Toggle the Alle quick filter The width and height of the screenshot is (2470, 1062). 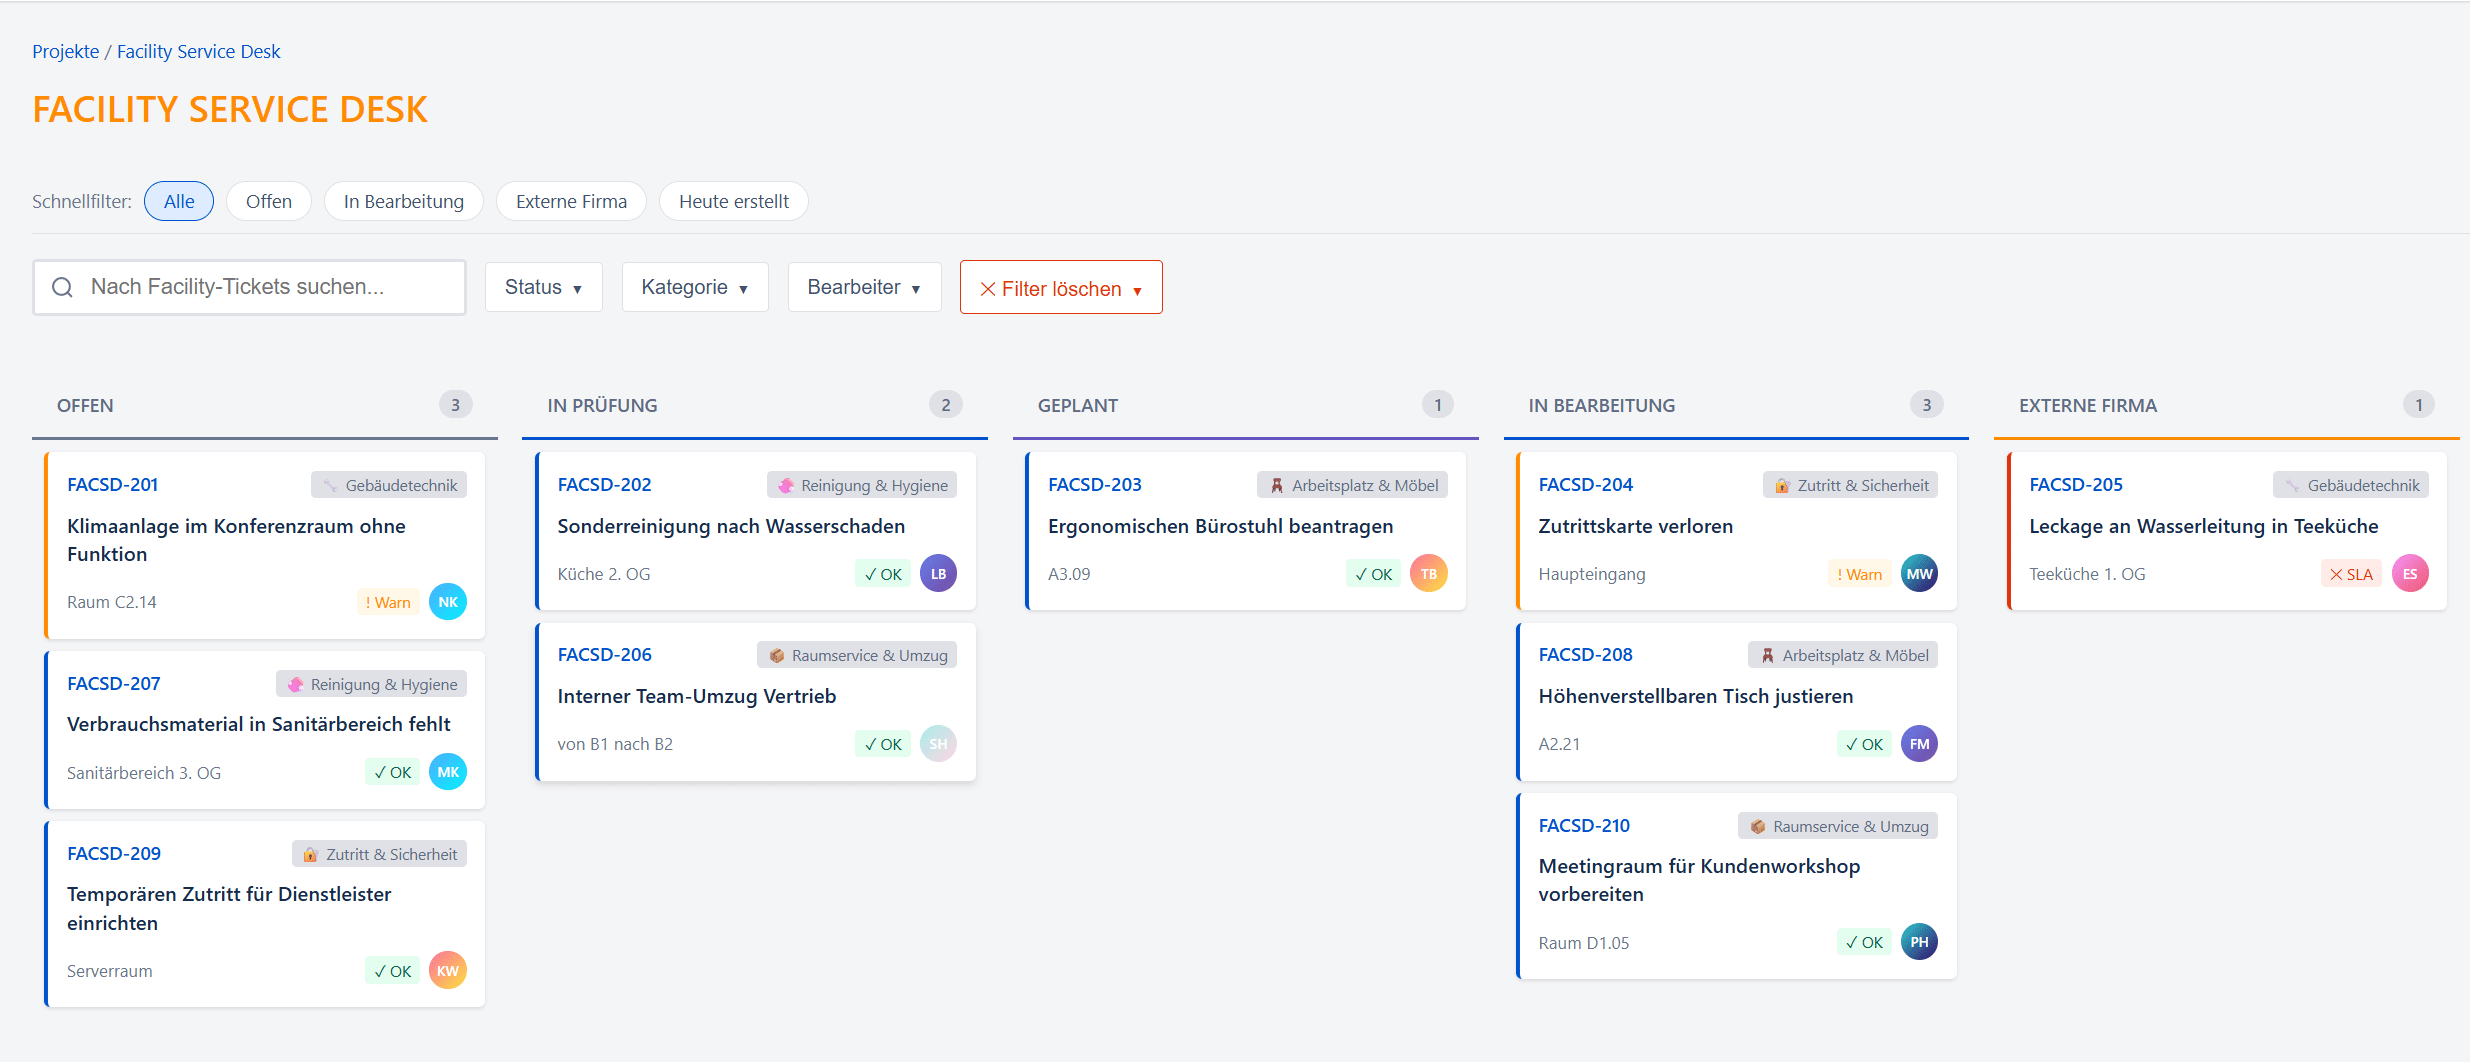[x=179, y=202]
